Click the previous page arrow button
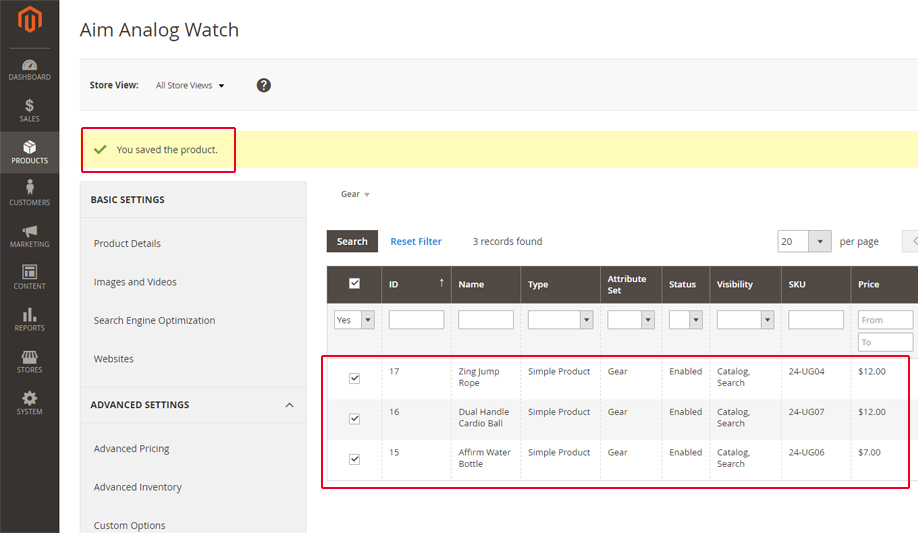This screenshot has height=533, width=918. click(x=911, y=241)
